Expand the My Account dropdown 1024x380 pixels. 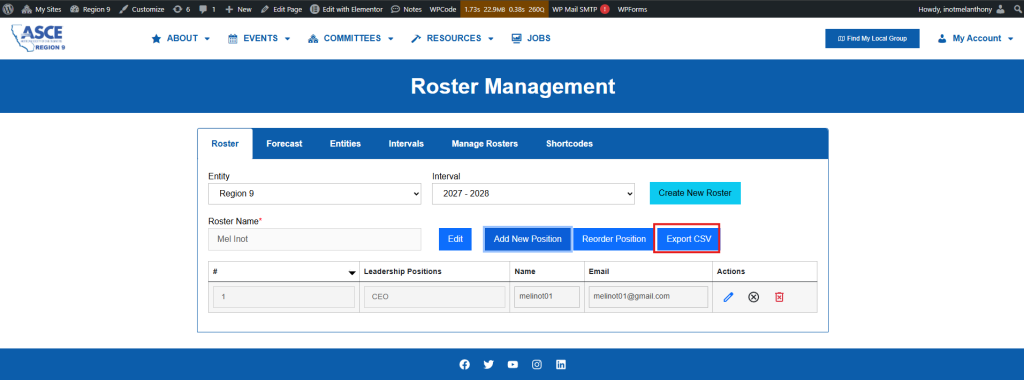point(976,39)
